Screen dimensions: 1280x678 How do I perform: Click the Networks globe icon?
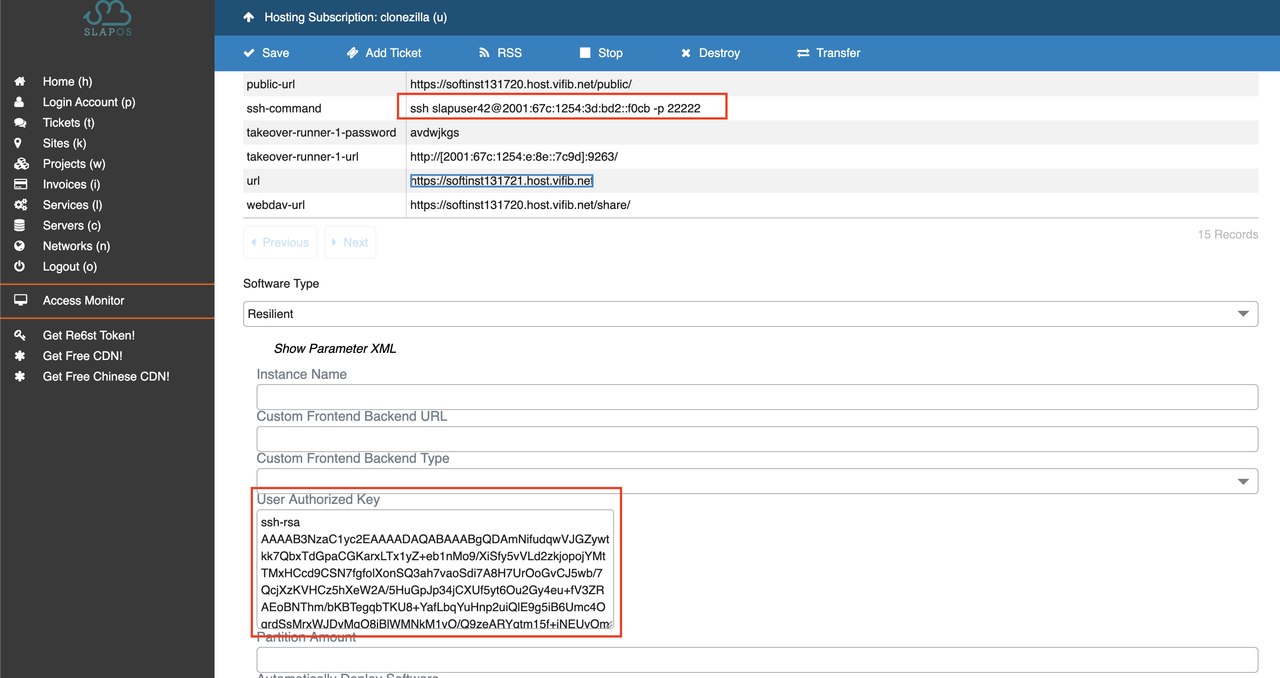[20, 246]
